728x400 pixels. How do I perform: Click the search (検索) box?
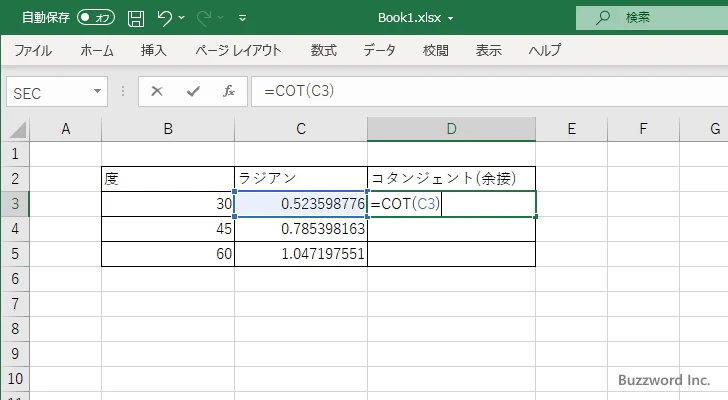(652, 18)
